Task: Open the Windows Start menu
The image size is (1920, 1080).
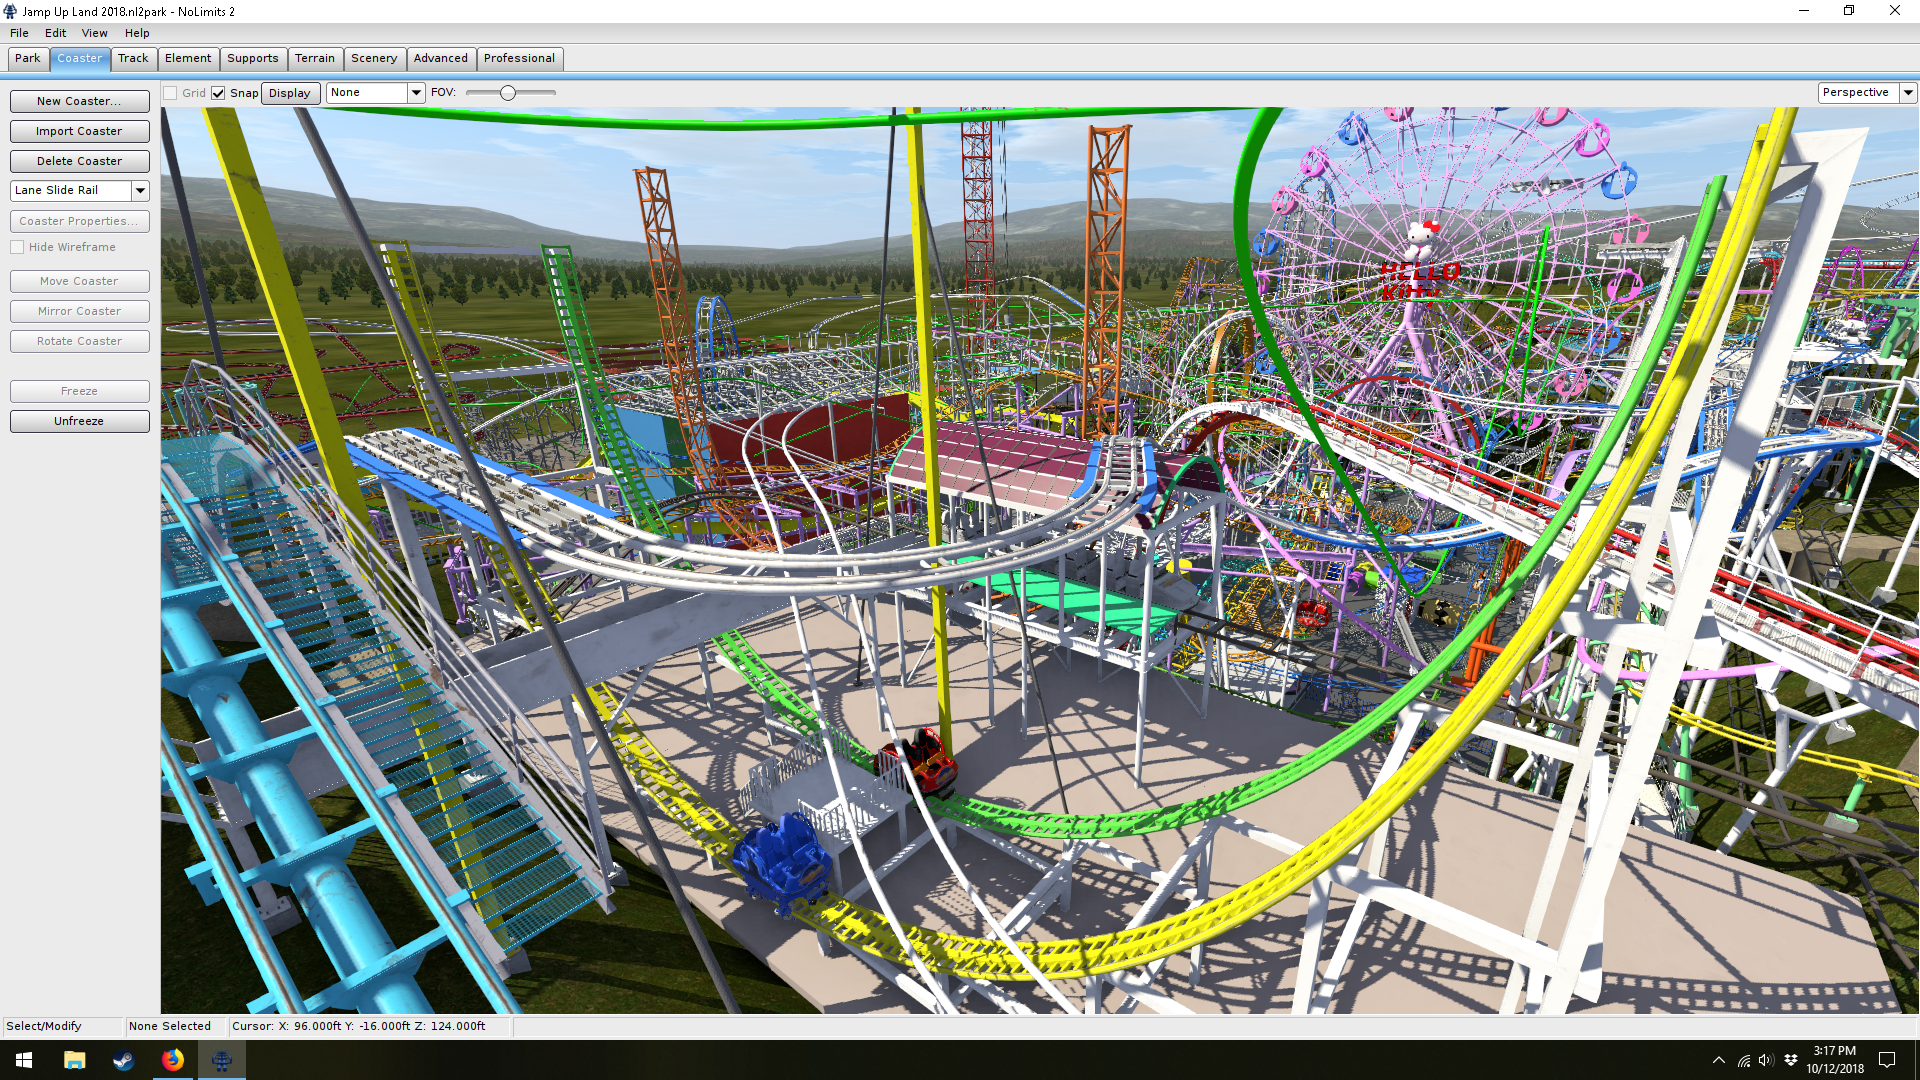Action: (x=24, y=1060)
